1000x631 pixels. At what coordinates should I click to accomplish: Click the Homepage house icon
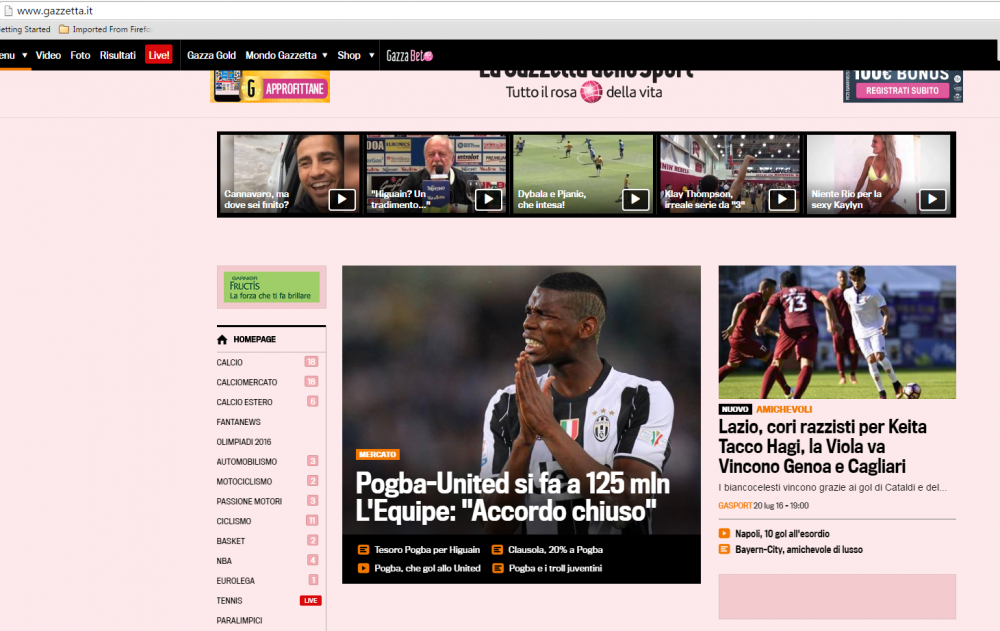pyautogui.click(x=222, y=339)
